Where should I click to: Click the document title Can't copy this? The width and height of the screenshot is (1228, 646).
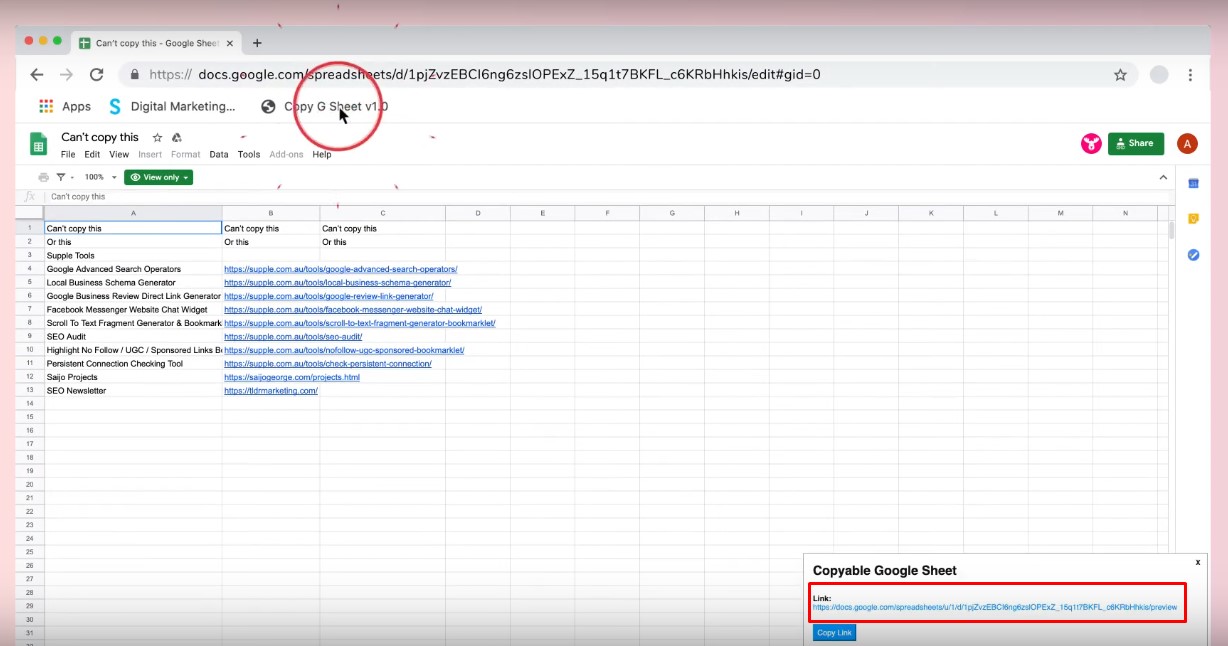100,137
